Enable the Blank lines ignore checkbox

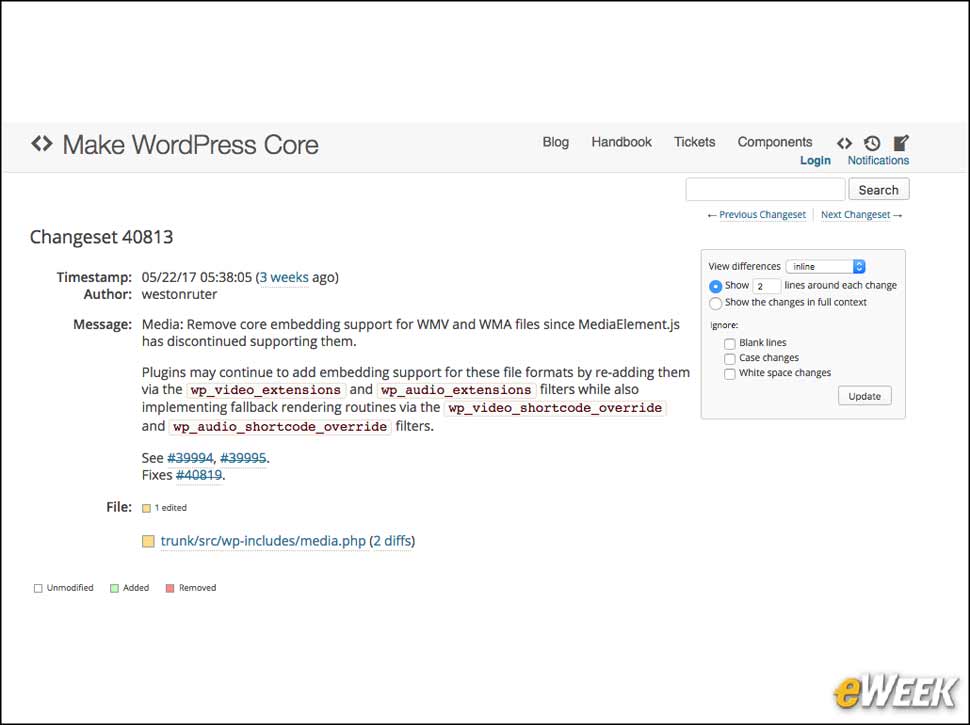click(x=730, y=343)
